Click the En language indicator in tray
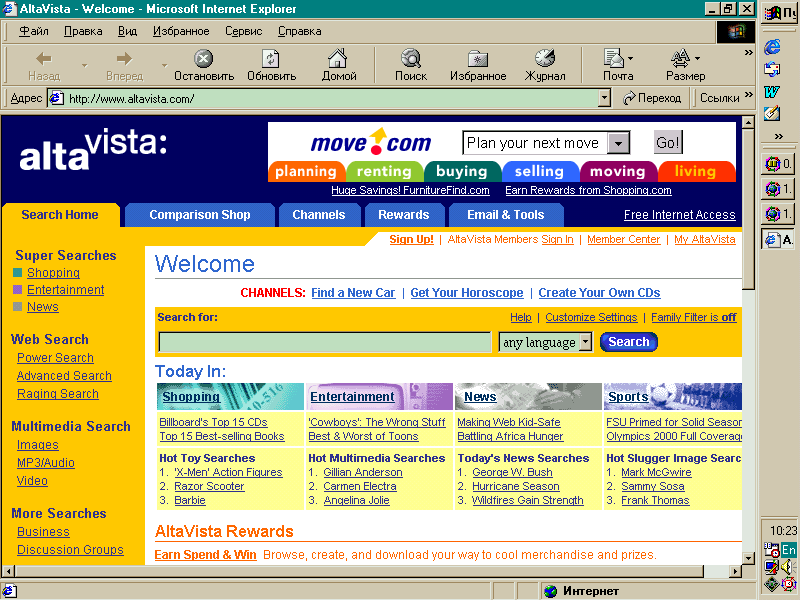This screenshot has height=600, width=800. [x=788, y=550]
